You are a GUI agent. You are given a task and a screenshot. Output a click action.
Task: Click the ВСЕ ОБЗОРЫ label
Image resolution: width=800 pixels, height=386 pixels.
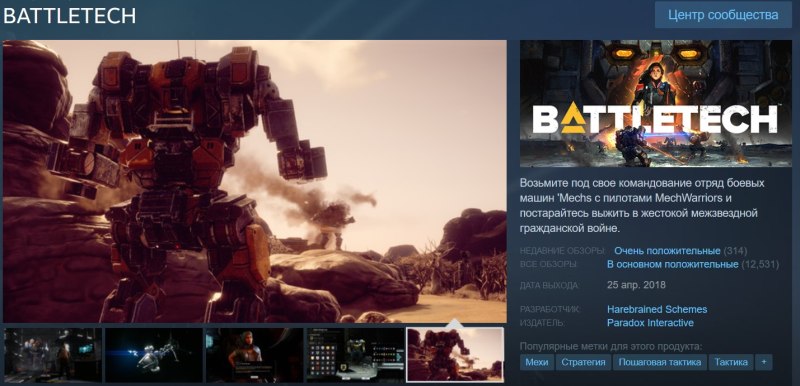(548, 265)
